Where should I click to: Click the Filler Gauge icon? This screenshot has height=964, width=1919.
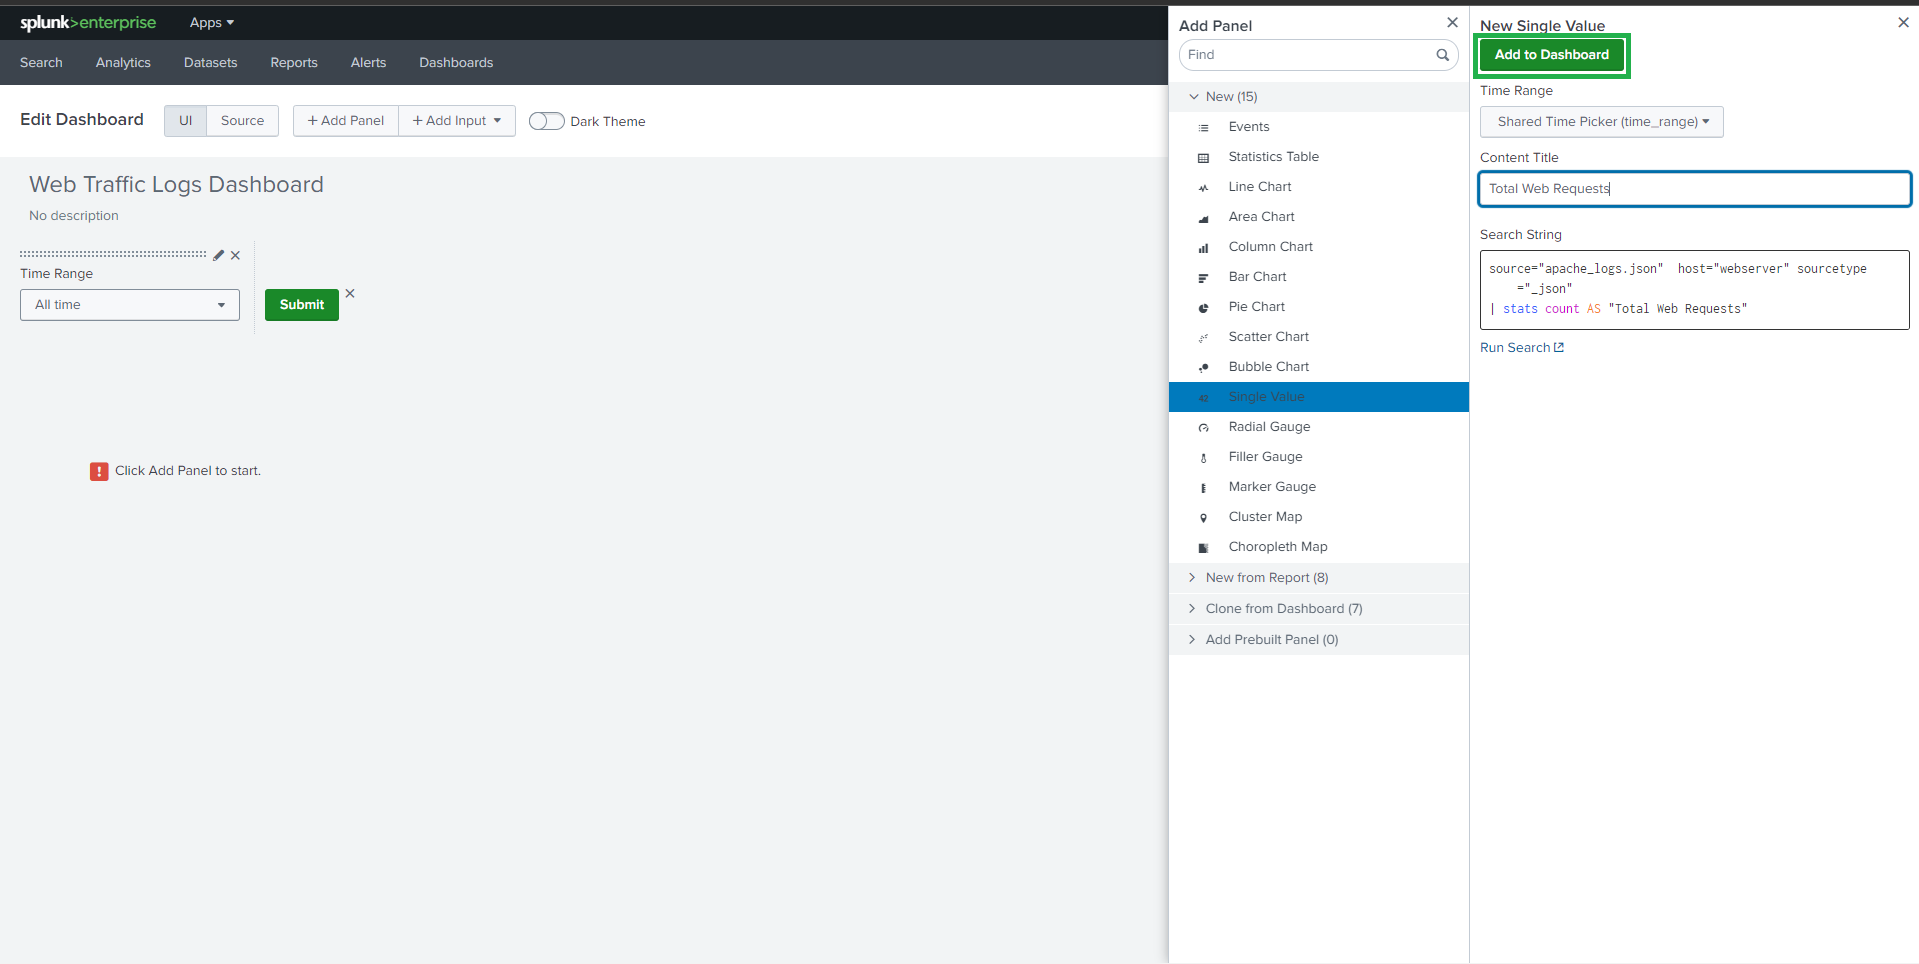(x=1204, y=458)
